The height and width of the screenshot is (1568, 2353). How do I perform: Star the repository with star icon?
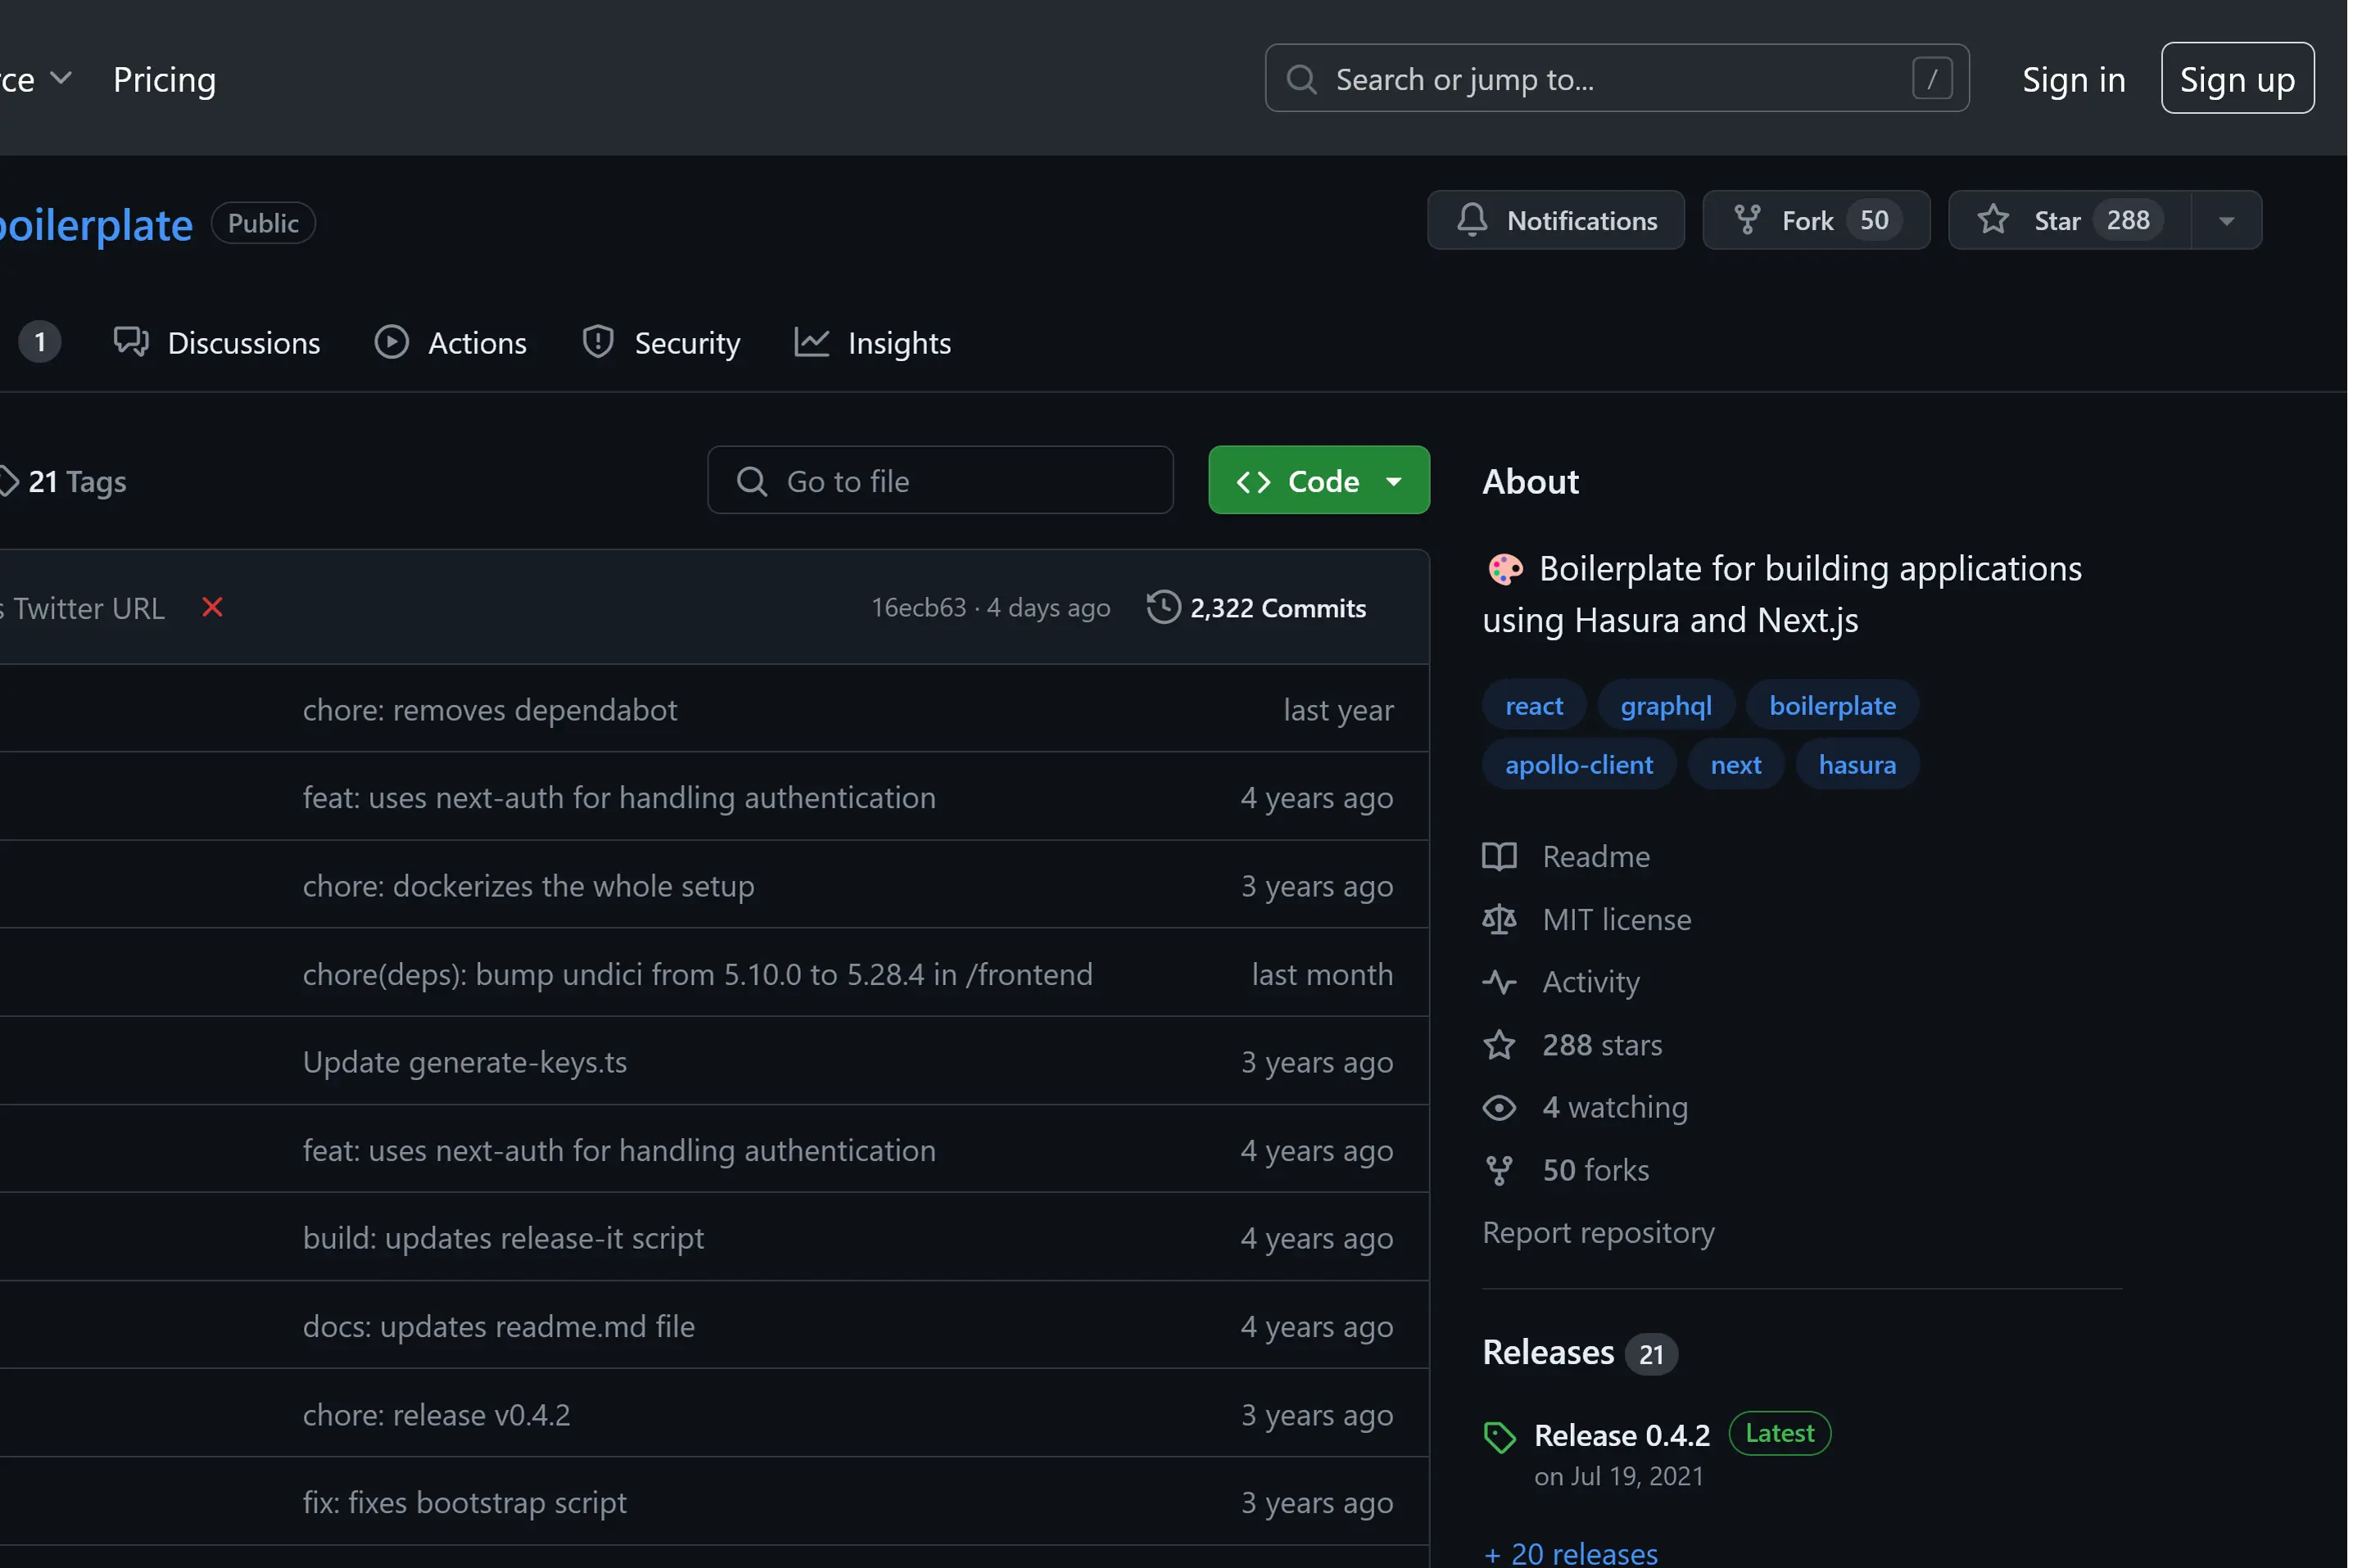pyautogui.click(x=1992, y=220)
